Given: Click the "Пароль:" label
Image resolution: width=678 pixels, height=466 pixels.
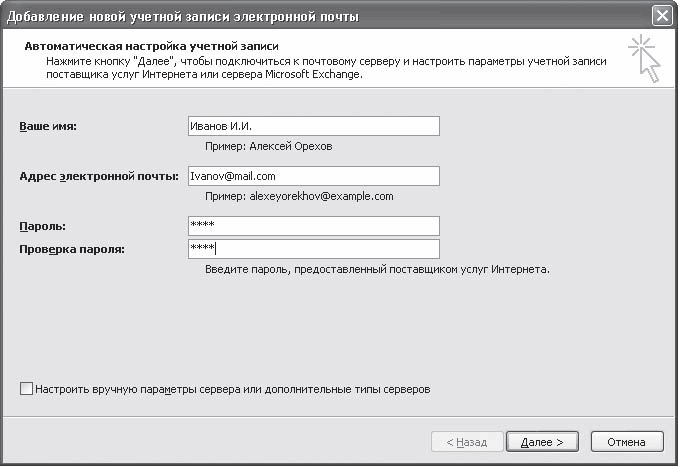Looking at the screenshot, I should (x=43, y=226).
